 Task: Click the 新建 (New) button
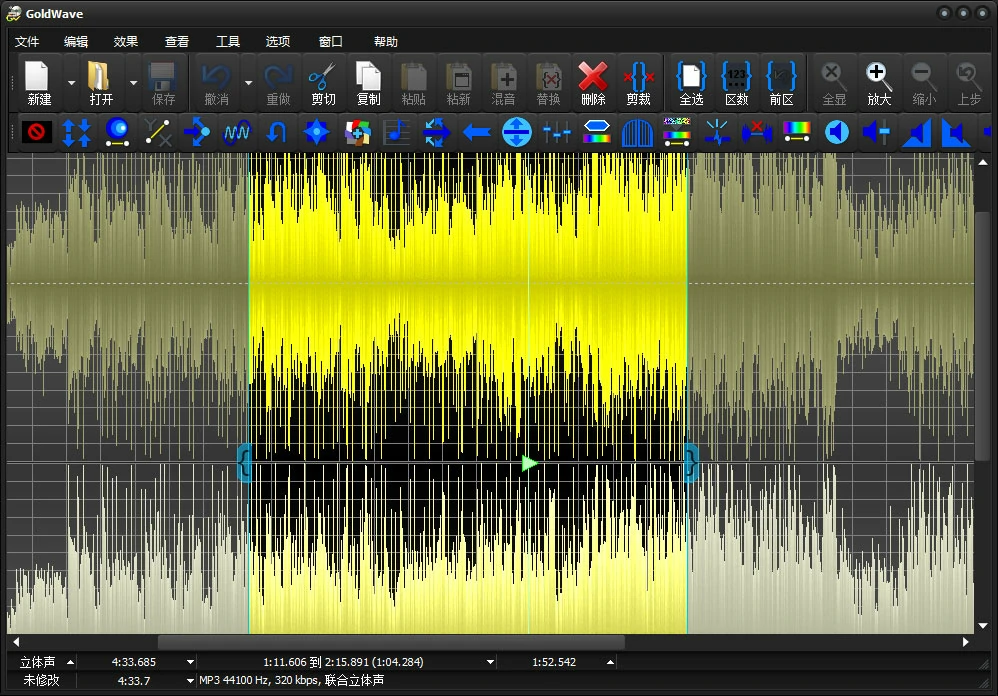coord(39,82)
